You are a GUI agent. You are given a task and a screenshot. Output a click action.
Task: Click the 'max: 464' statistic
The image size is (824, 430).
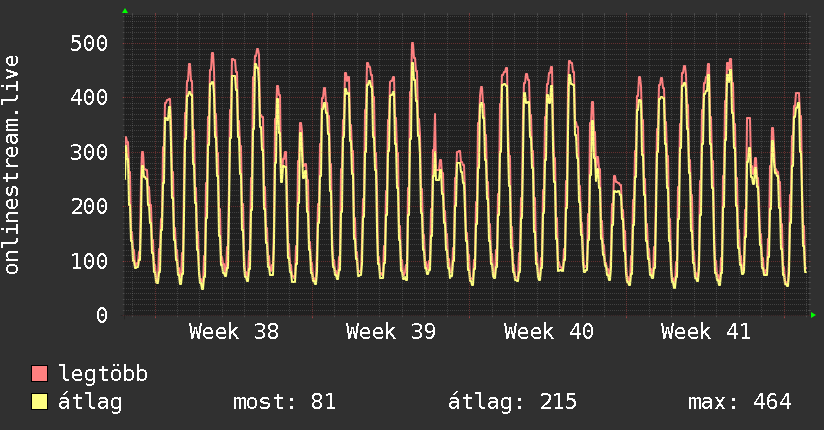click(x=740, y=402)
